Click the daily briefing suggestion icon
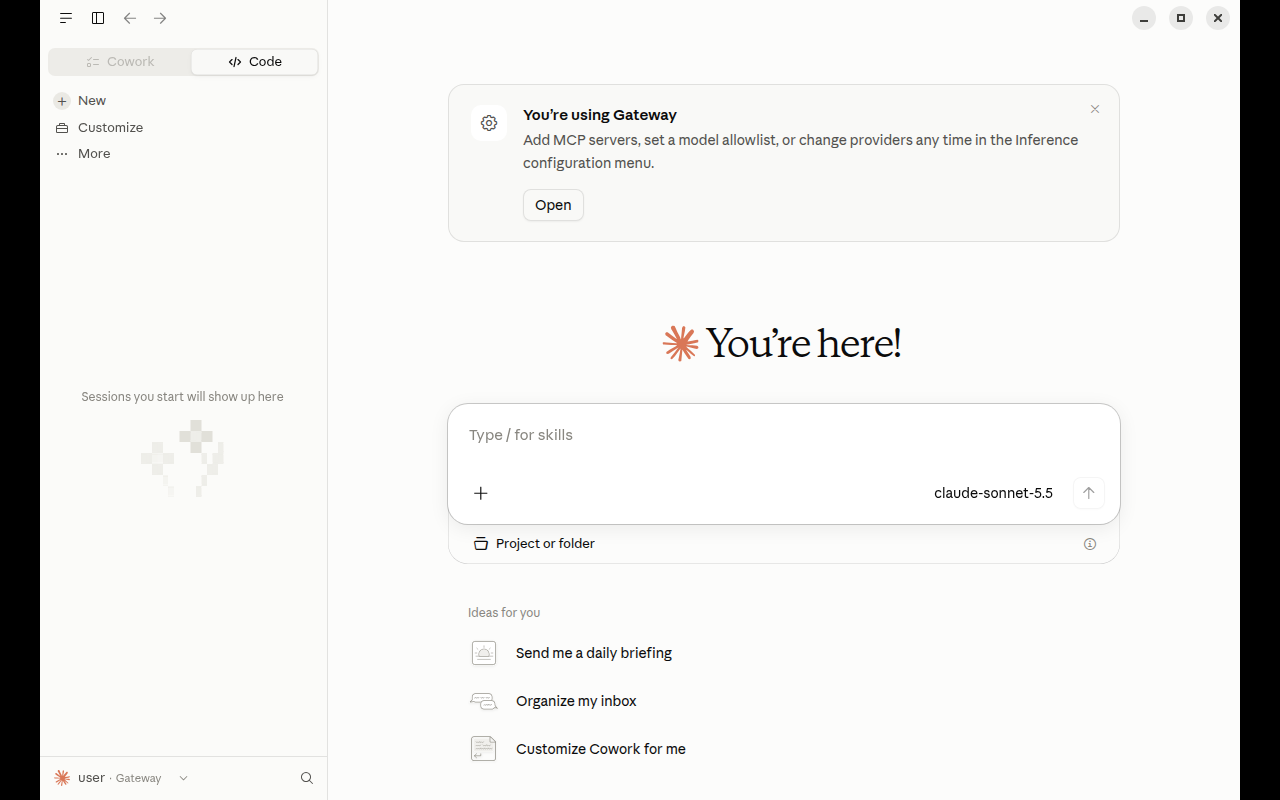Screen dimensions: 1280x800 [x=484, y=653]
